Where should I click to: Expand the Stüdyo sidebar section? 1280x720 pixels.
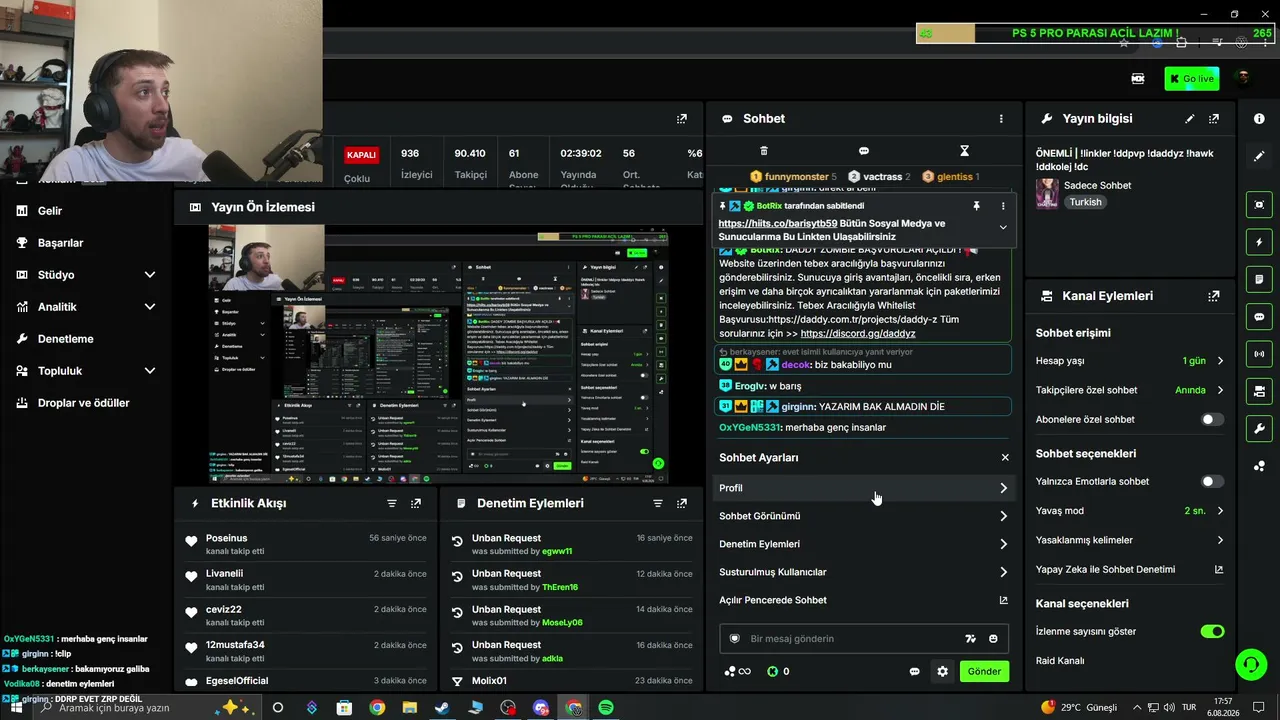point(149,275)
